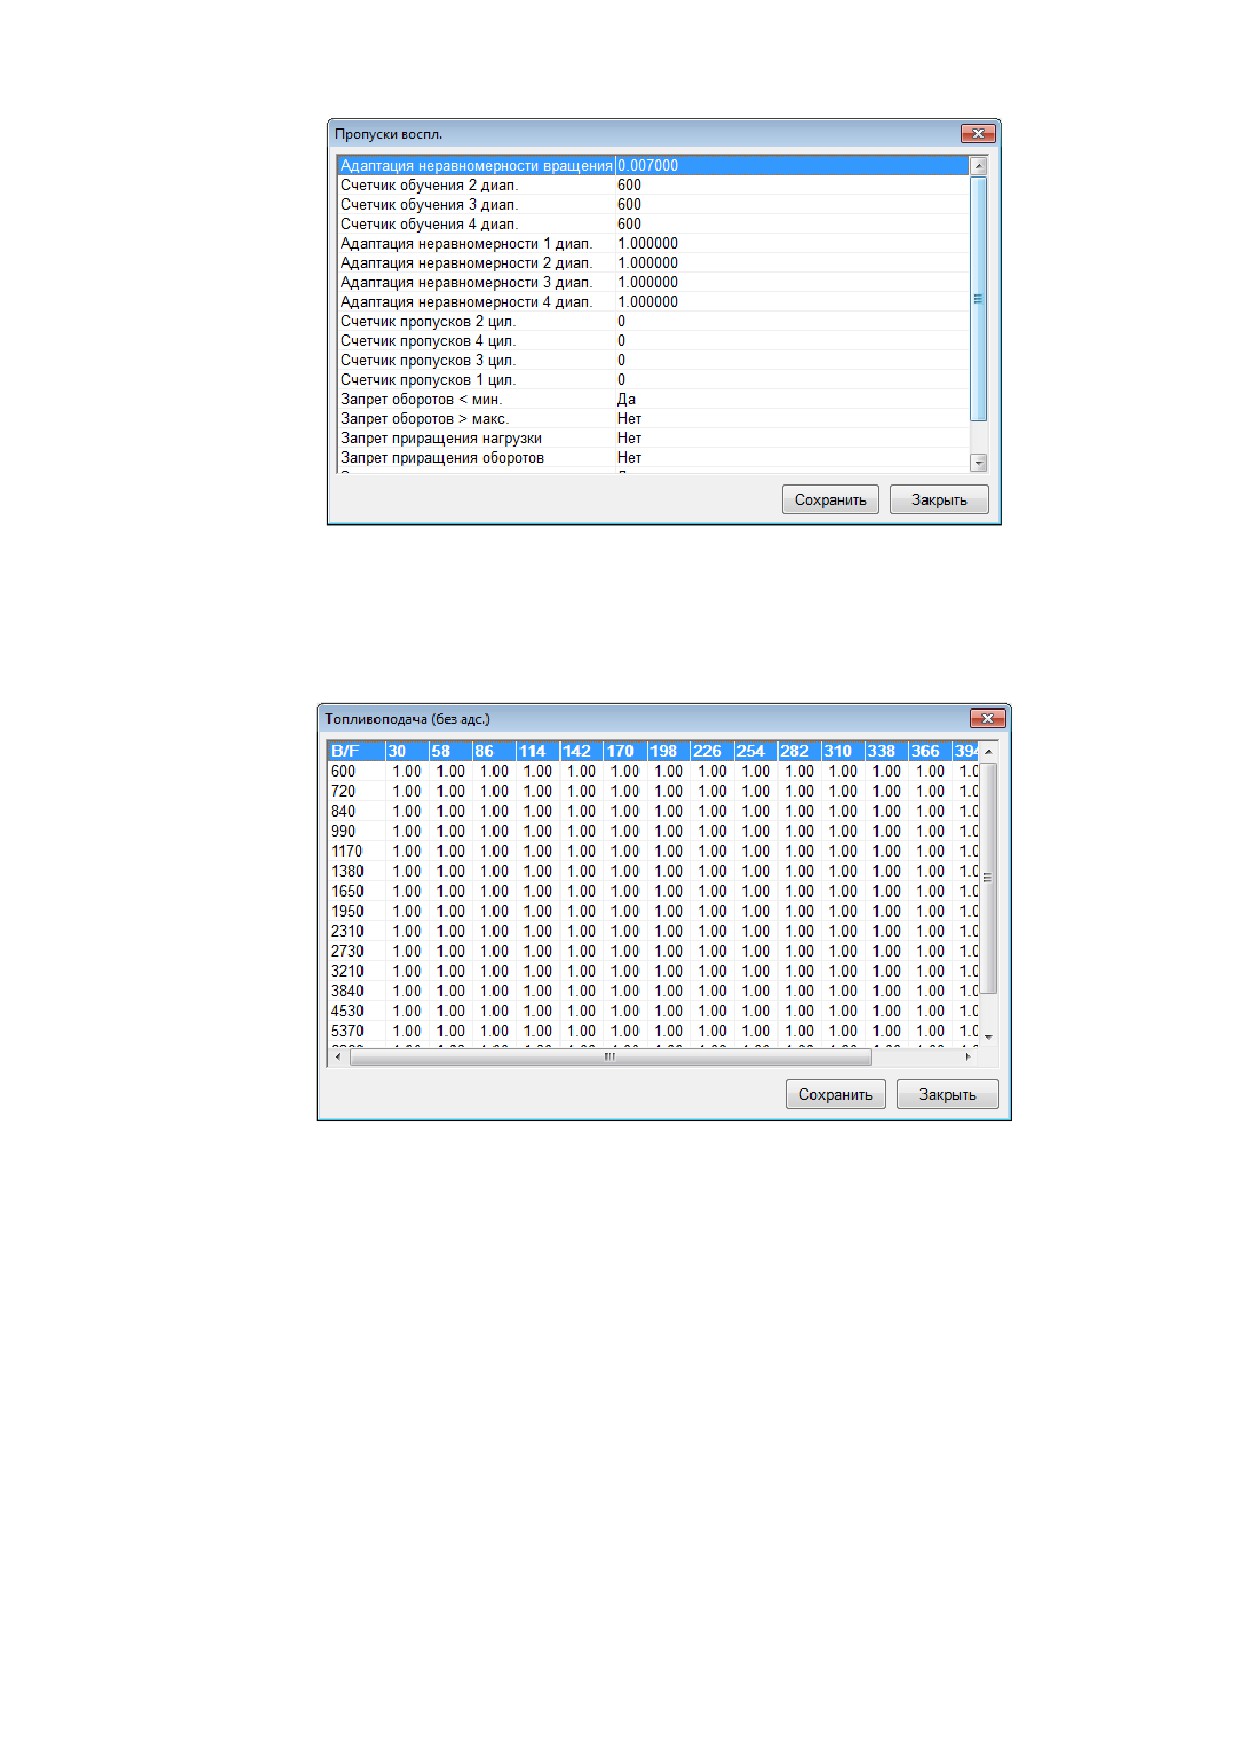Click column header 310 in fuel table
This screenshot has height=1752, width=1239.
click(x=843, y=751)
